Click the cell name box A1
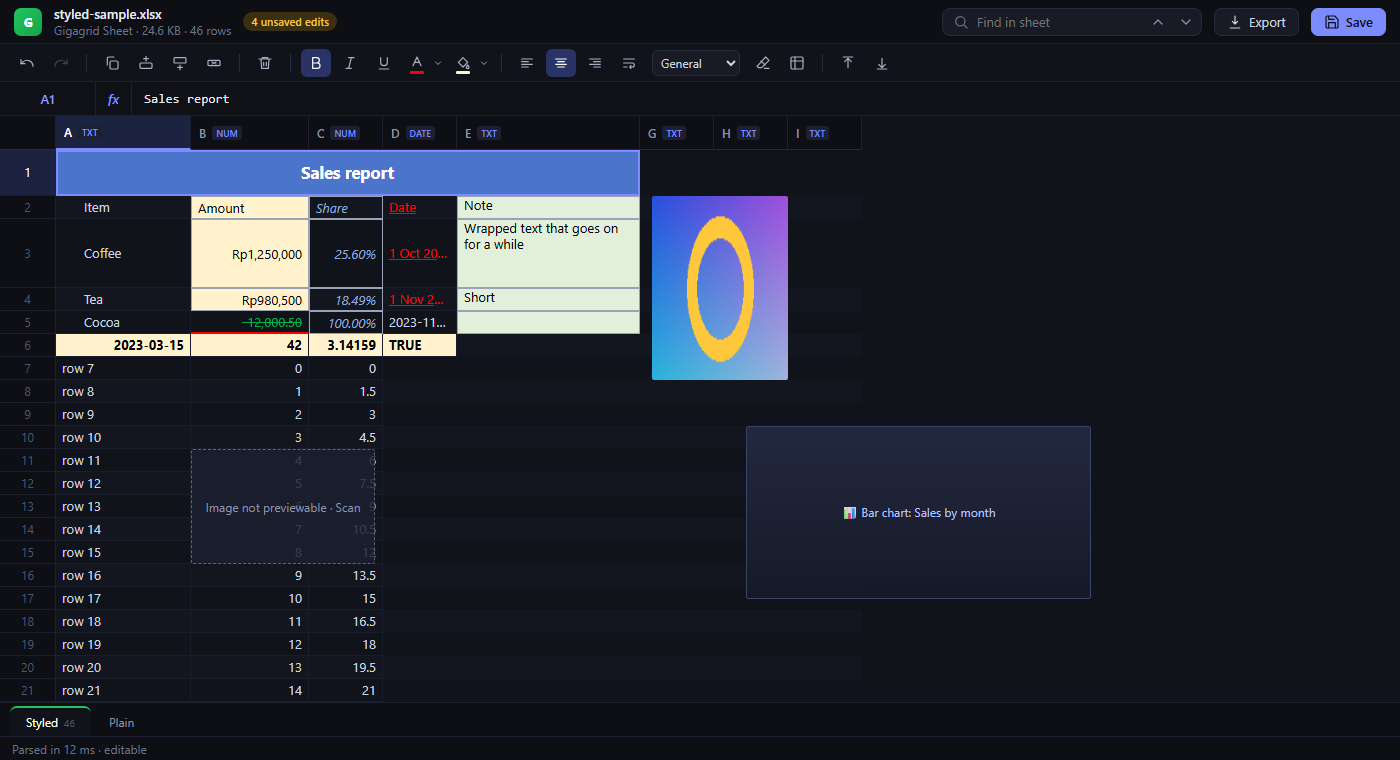The height and width of the screenshot is (760, 1400). 48,99
